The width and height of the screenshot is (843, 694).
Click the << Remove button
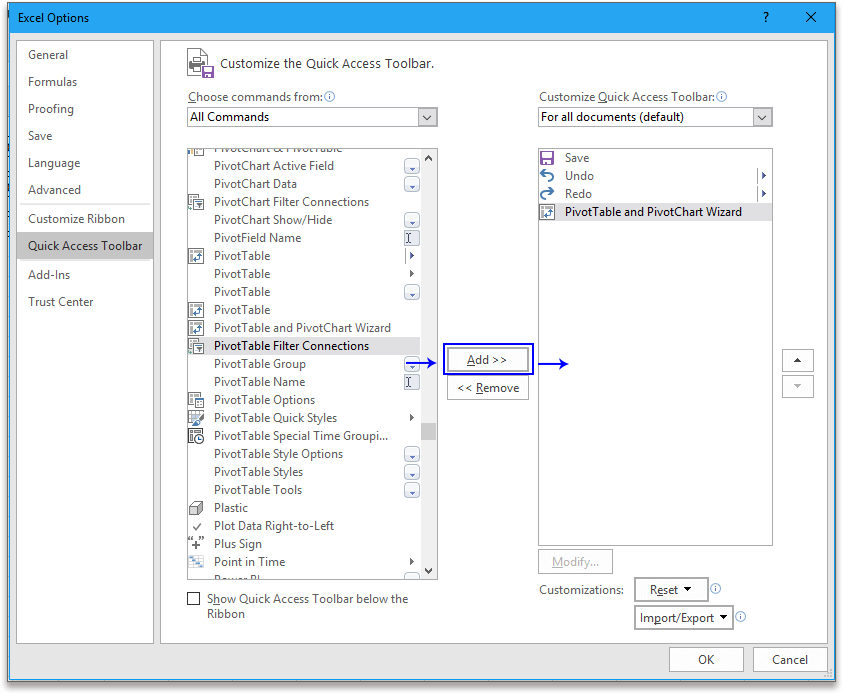(x=488, y=388)
